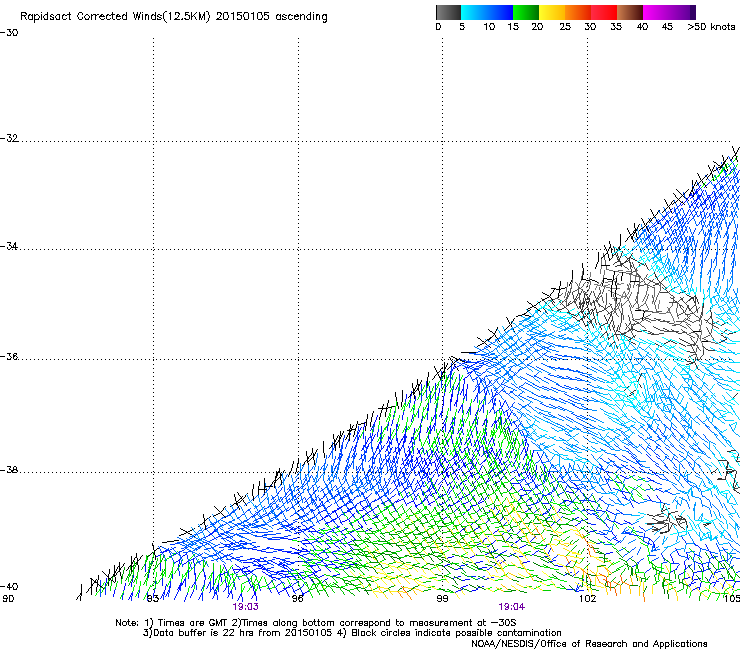Click the latitude label -36

(9, 356)
